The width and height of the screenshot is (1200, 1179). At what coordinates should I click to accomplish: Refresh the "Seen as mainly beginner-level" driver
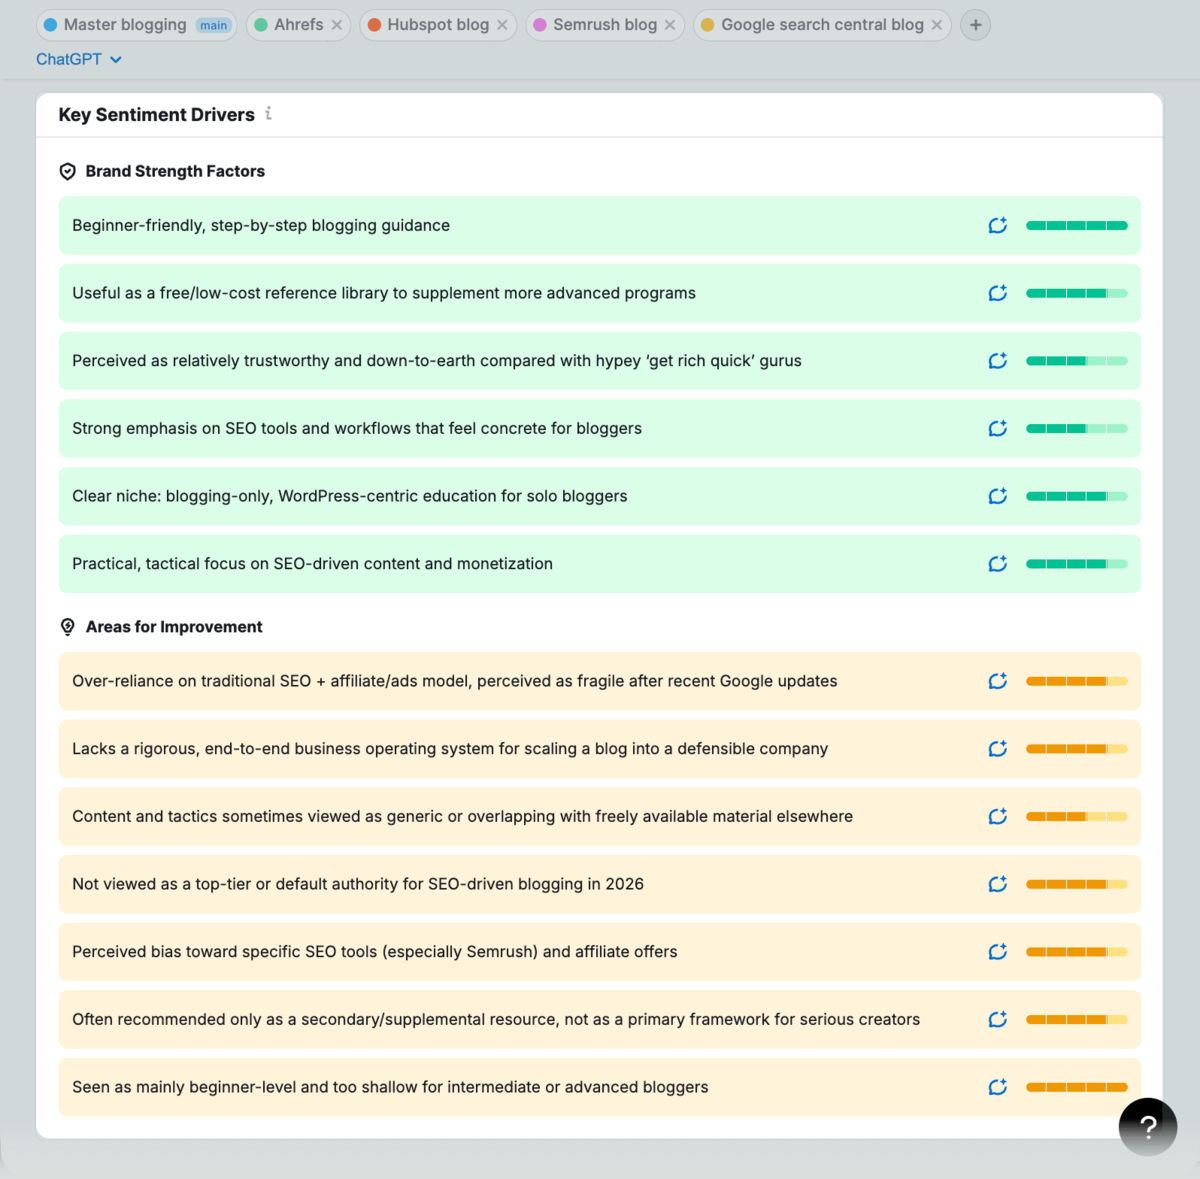(x=997, y=1087)
